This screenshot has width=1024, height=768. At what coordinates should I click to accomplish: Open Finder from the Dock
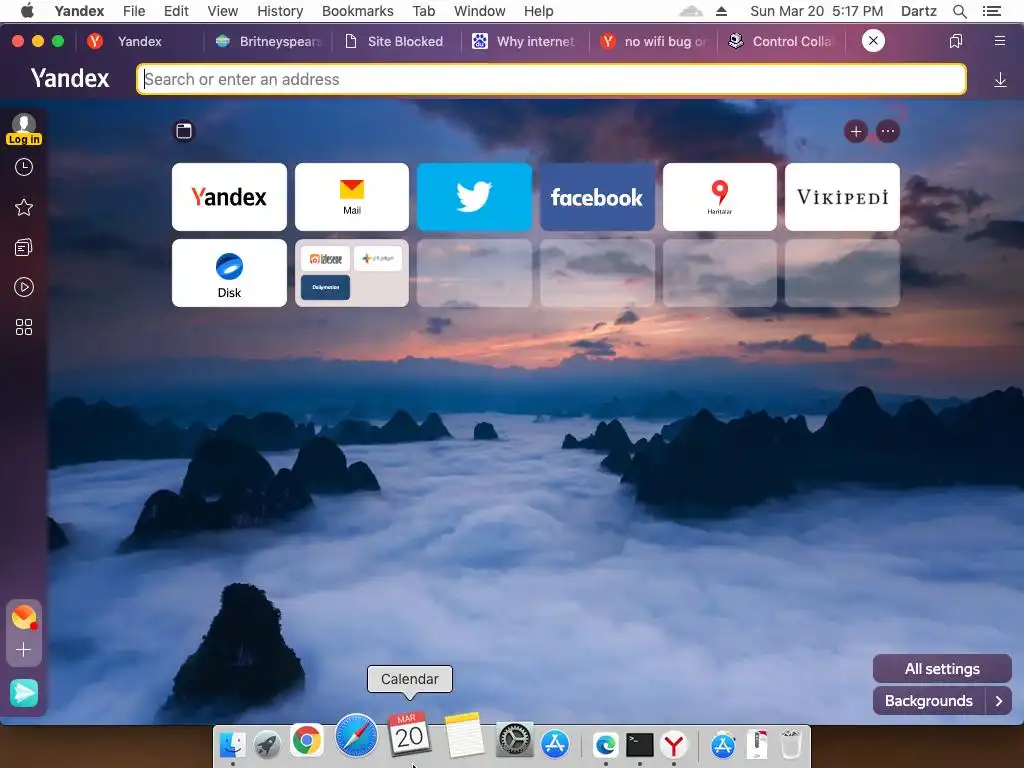click(x=232, y=744)
